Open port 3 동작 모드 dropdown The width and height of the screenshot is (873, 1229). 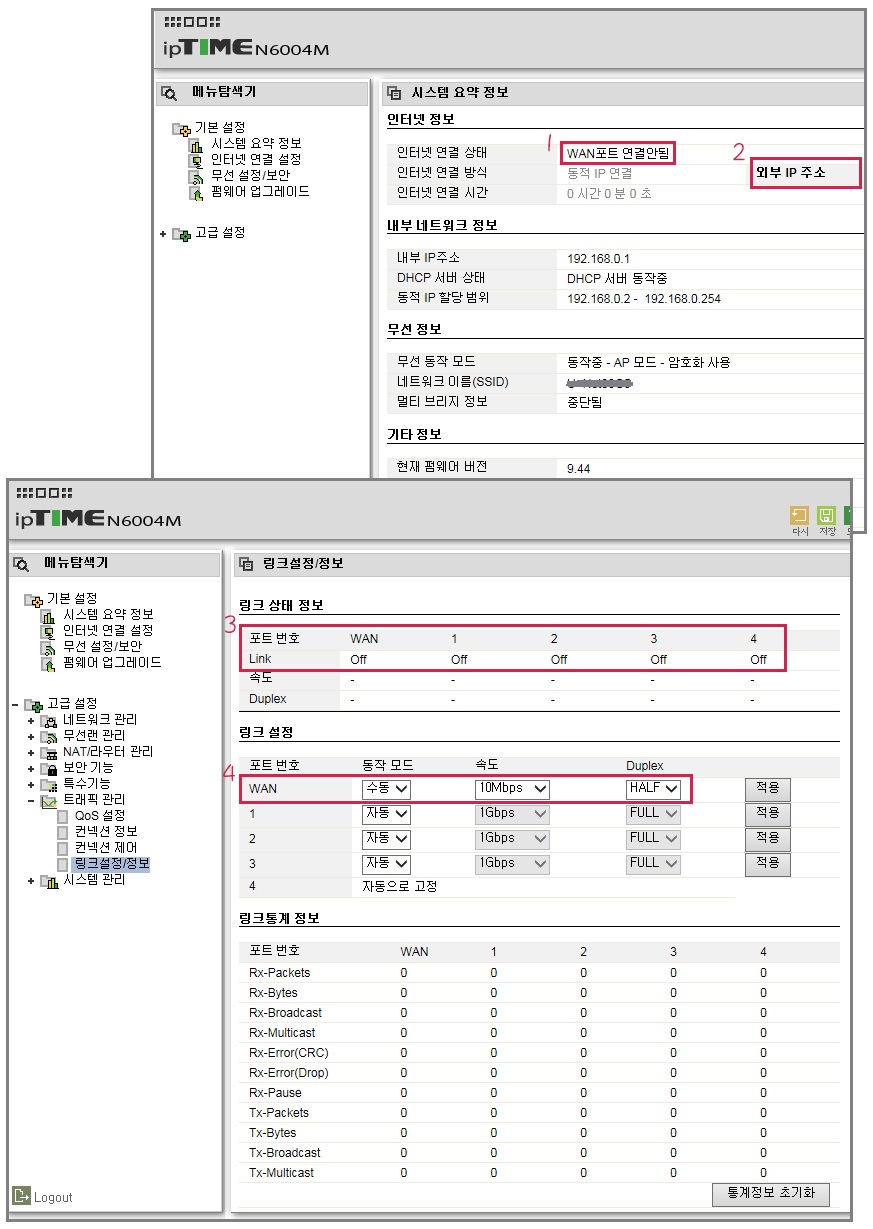click(386, 863)
